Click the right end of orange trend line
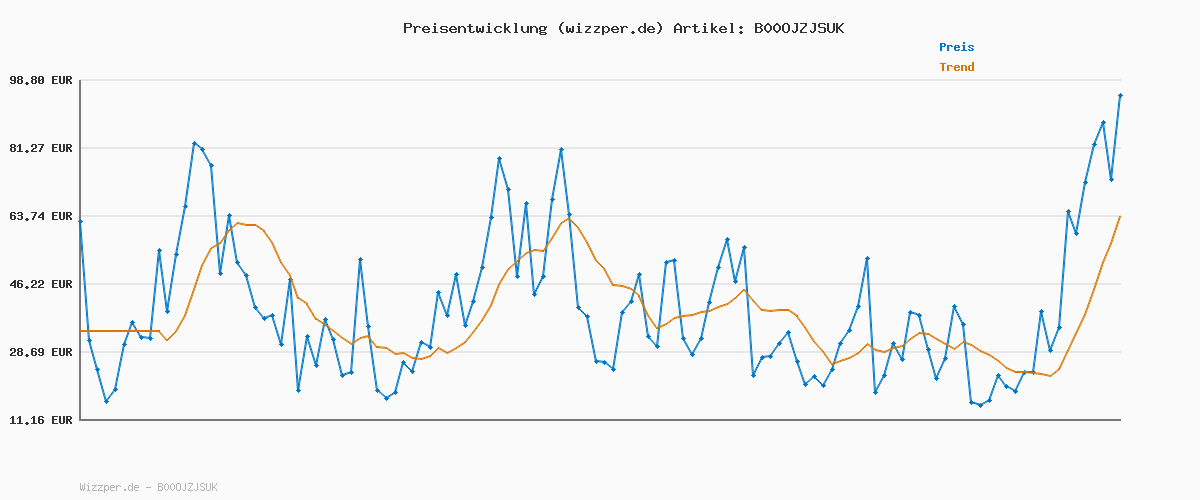This screenshot has width=1200, height=500. click(1120, 216)
